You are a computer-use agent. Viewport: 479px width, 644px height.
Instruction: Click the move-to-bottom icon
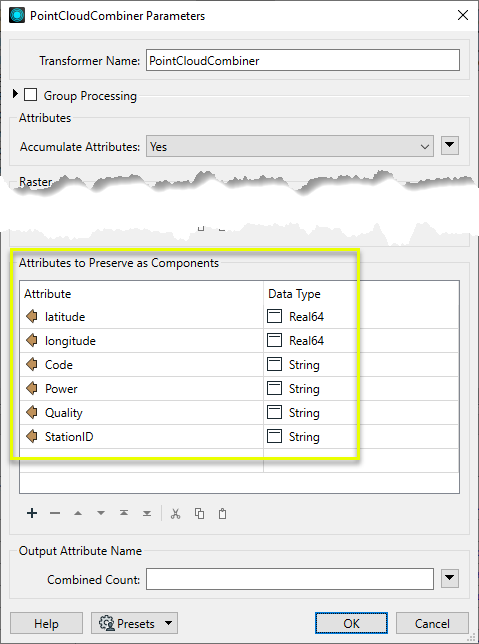point(147,513)
